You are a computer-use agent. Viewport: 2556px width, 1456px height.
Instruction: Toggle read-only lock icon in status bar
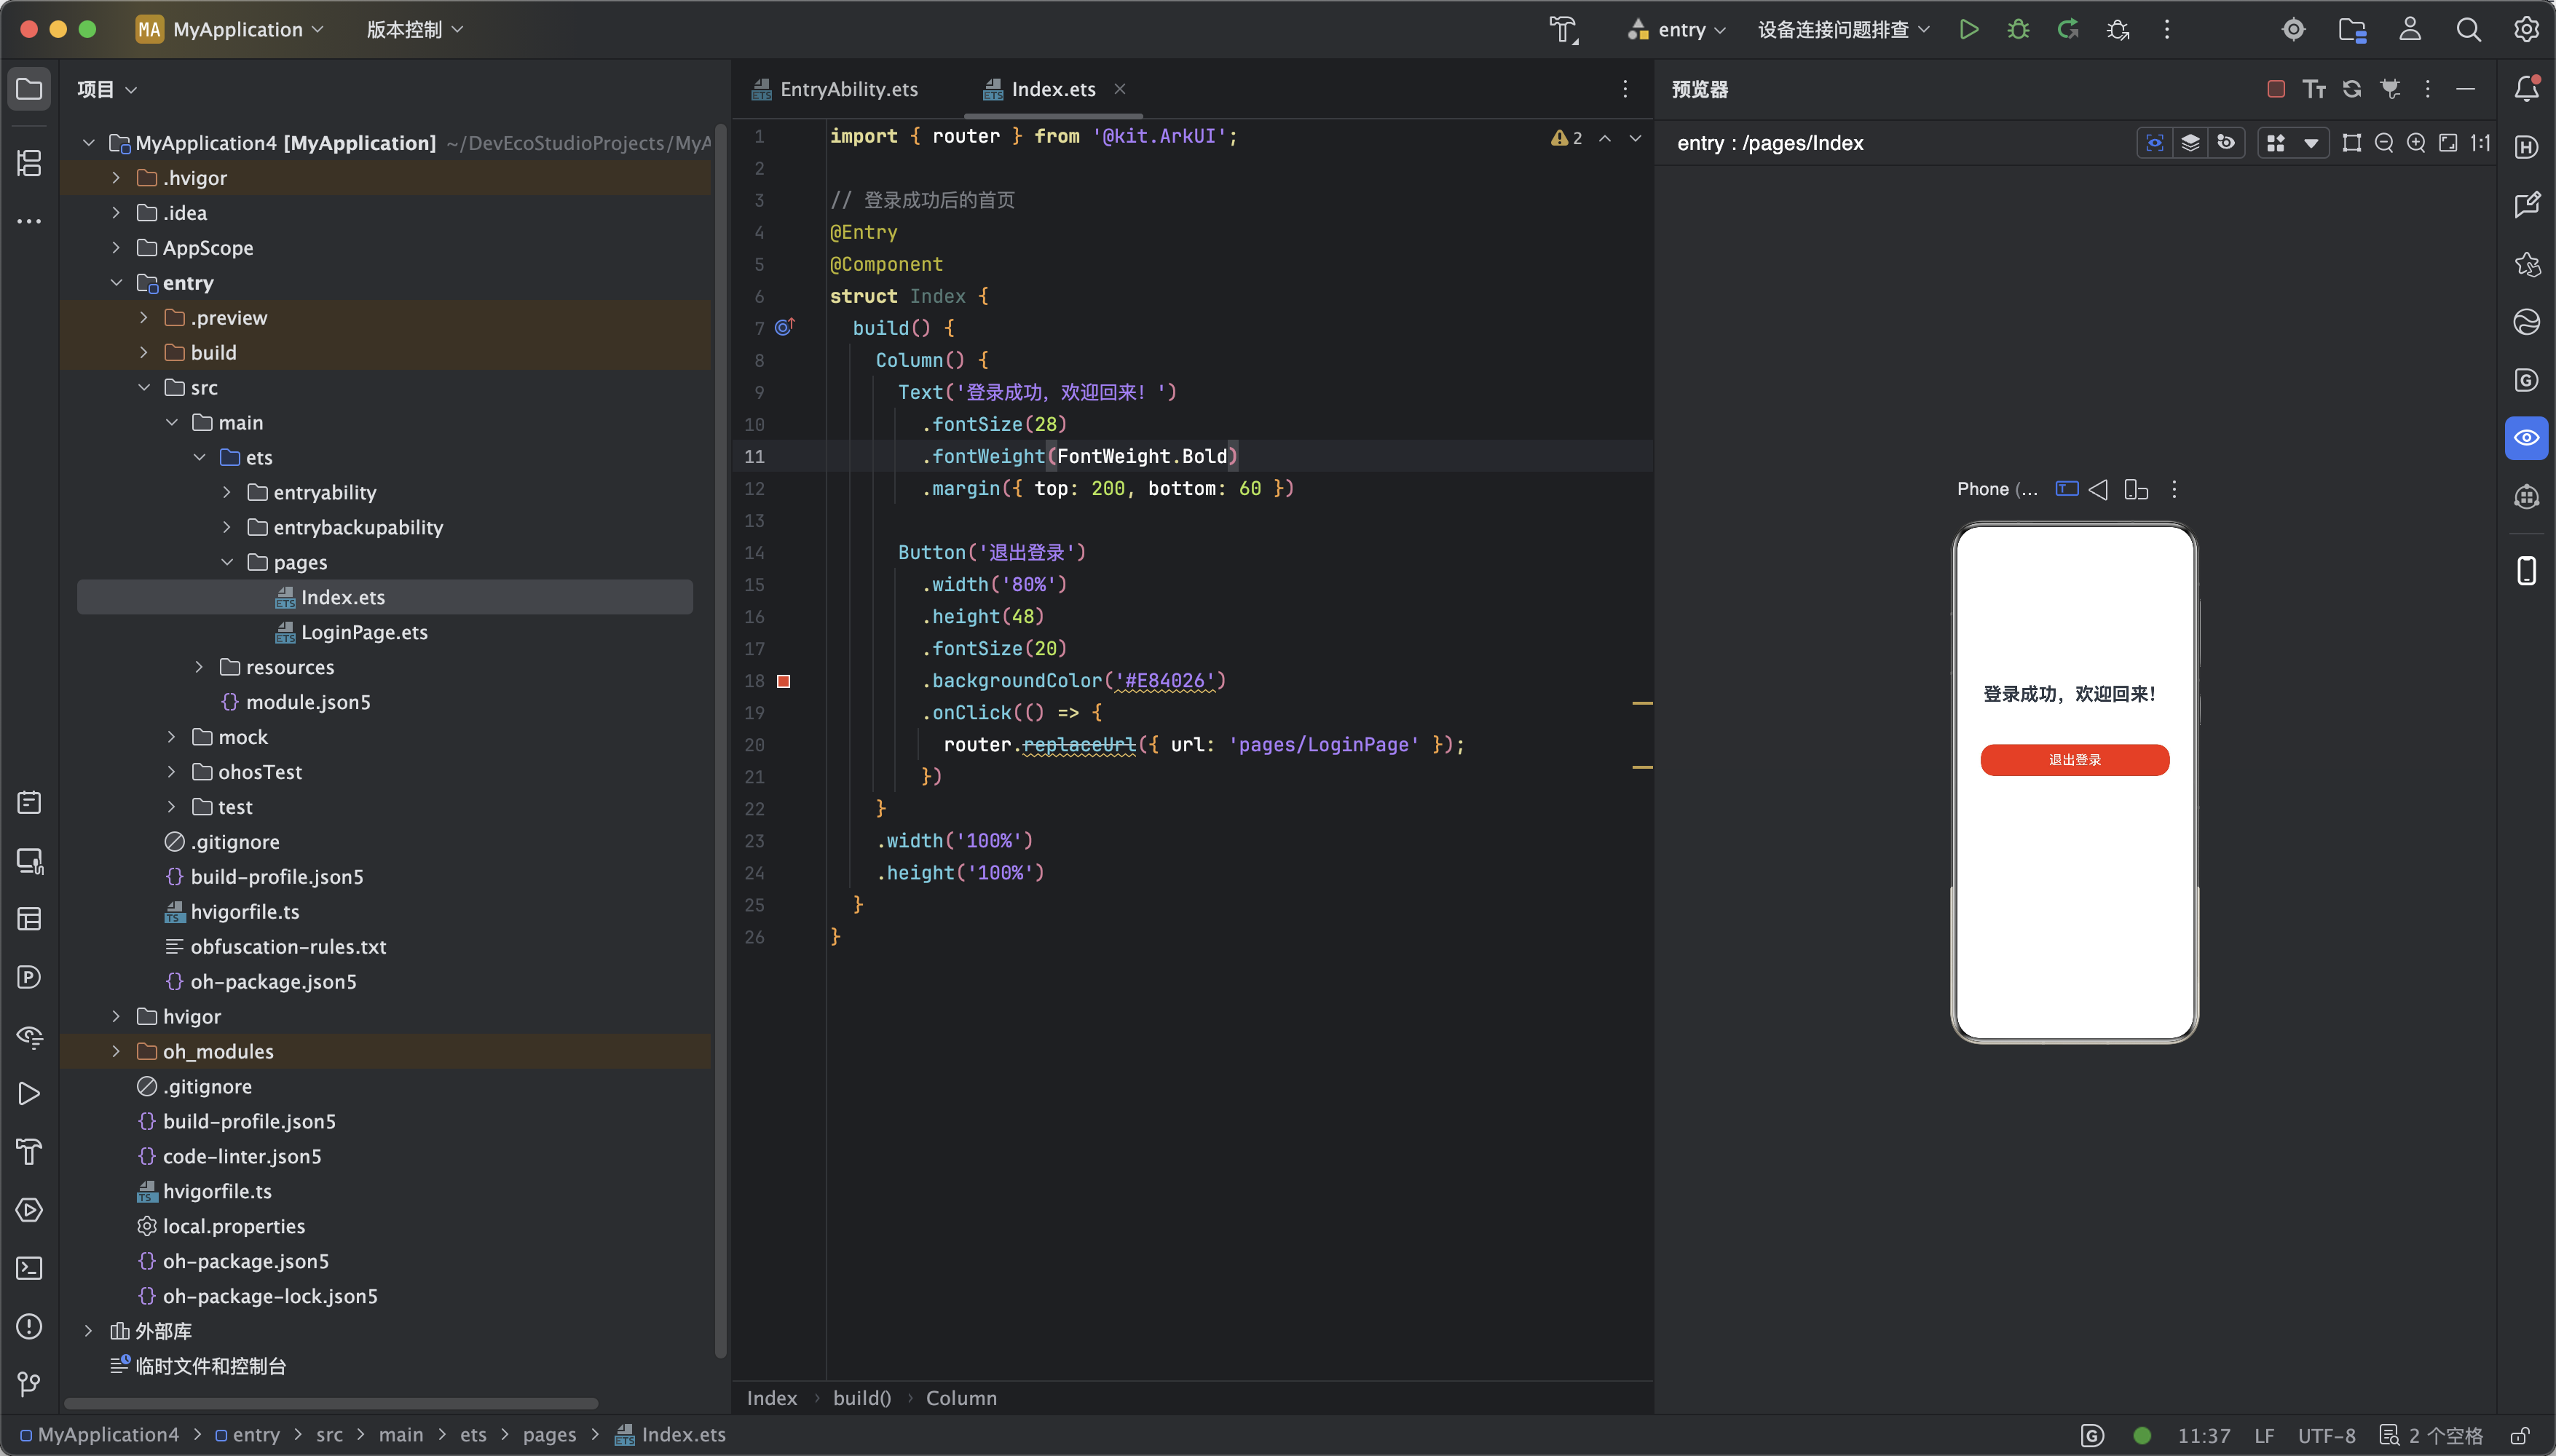click(x=2520, y=1436)
